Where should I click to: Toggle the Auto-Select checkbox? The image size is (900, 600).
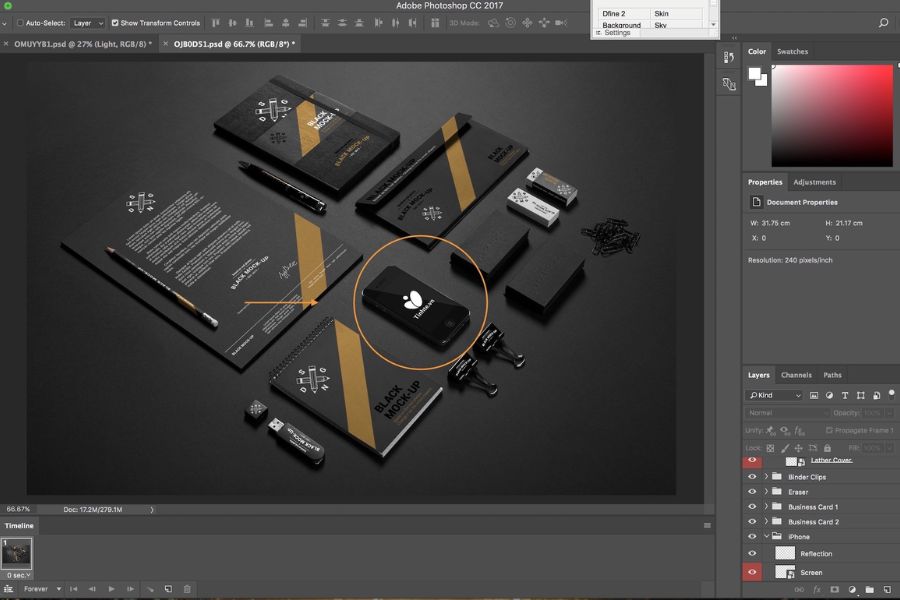coord(20,22)
